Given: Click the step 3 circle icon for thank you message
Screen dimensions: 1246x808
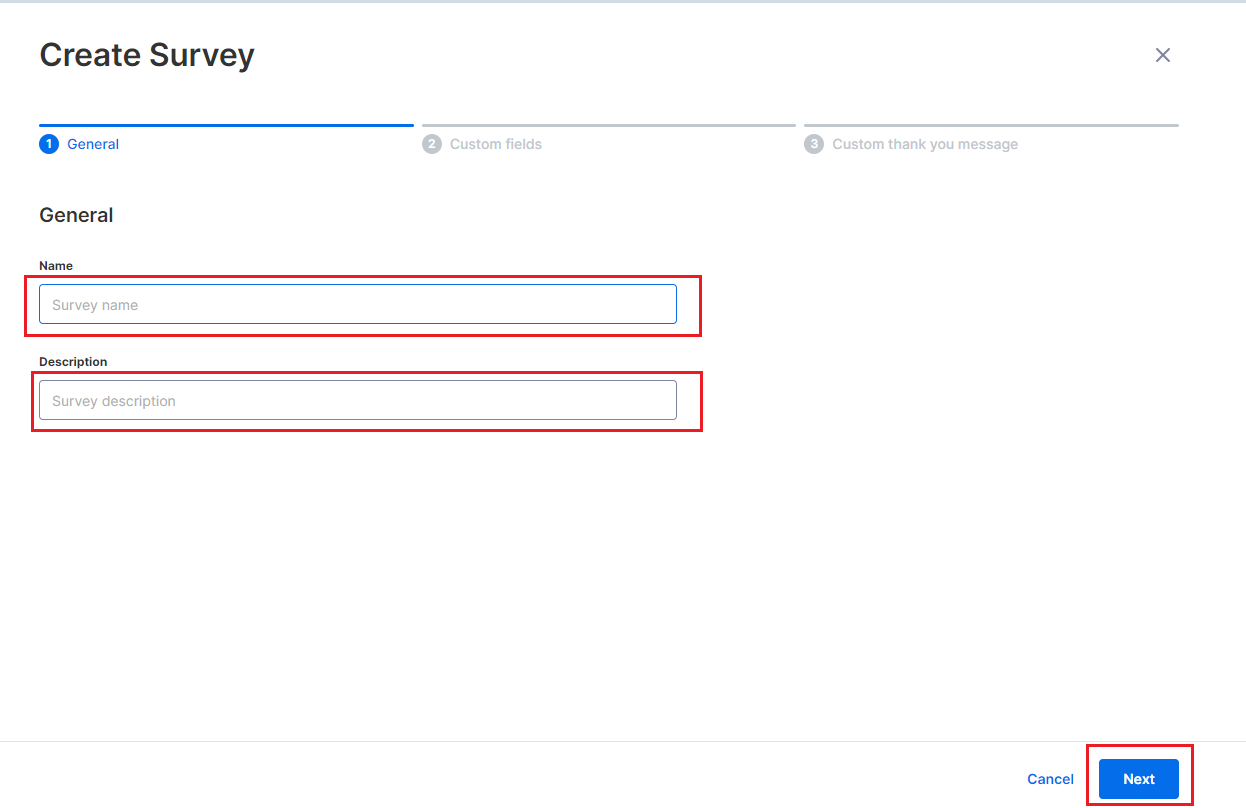Looking at the screenshot, I should point(814,144).
